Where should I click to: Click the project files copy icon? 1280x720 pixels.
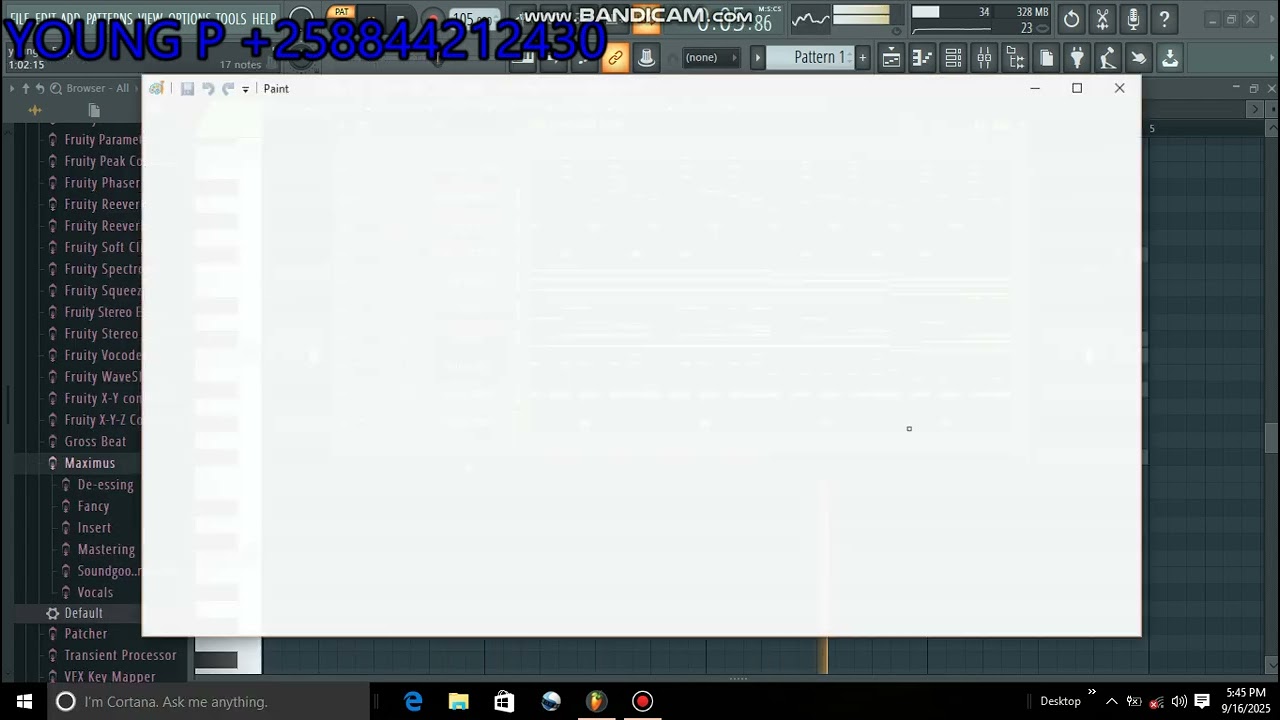(1046, 58)
